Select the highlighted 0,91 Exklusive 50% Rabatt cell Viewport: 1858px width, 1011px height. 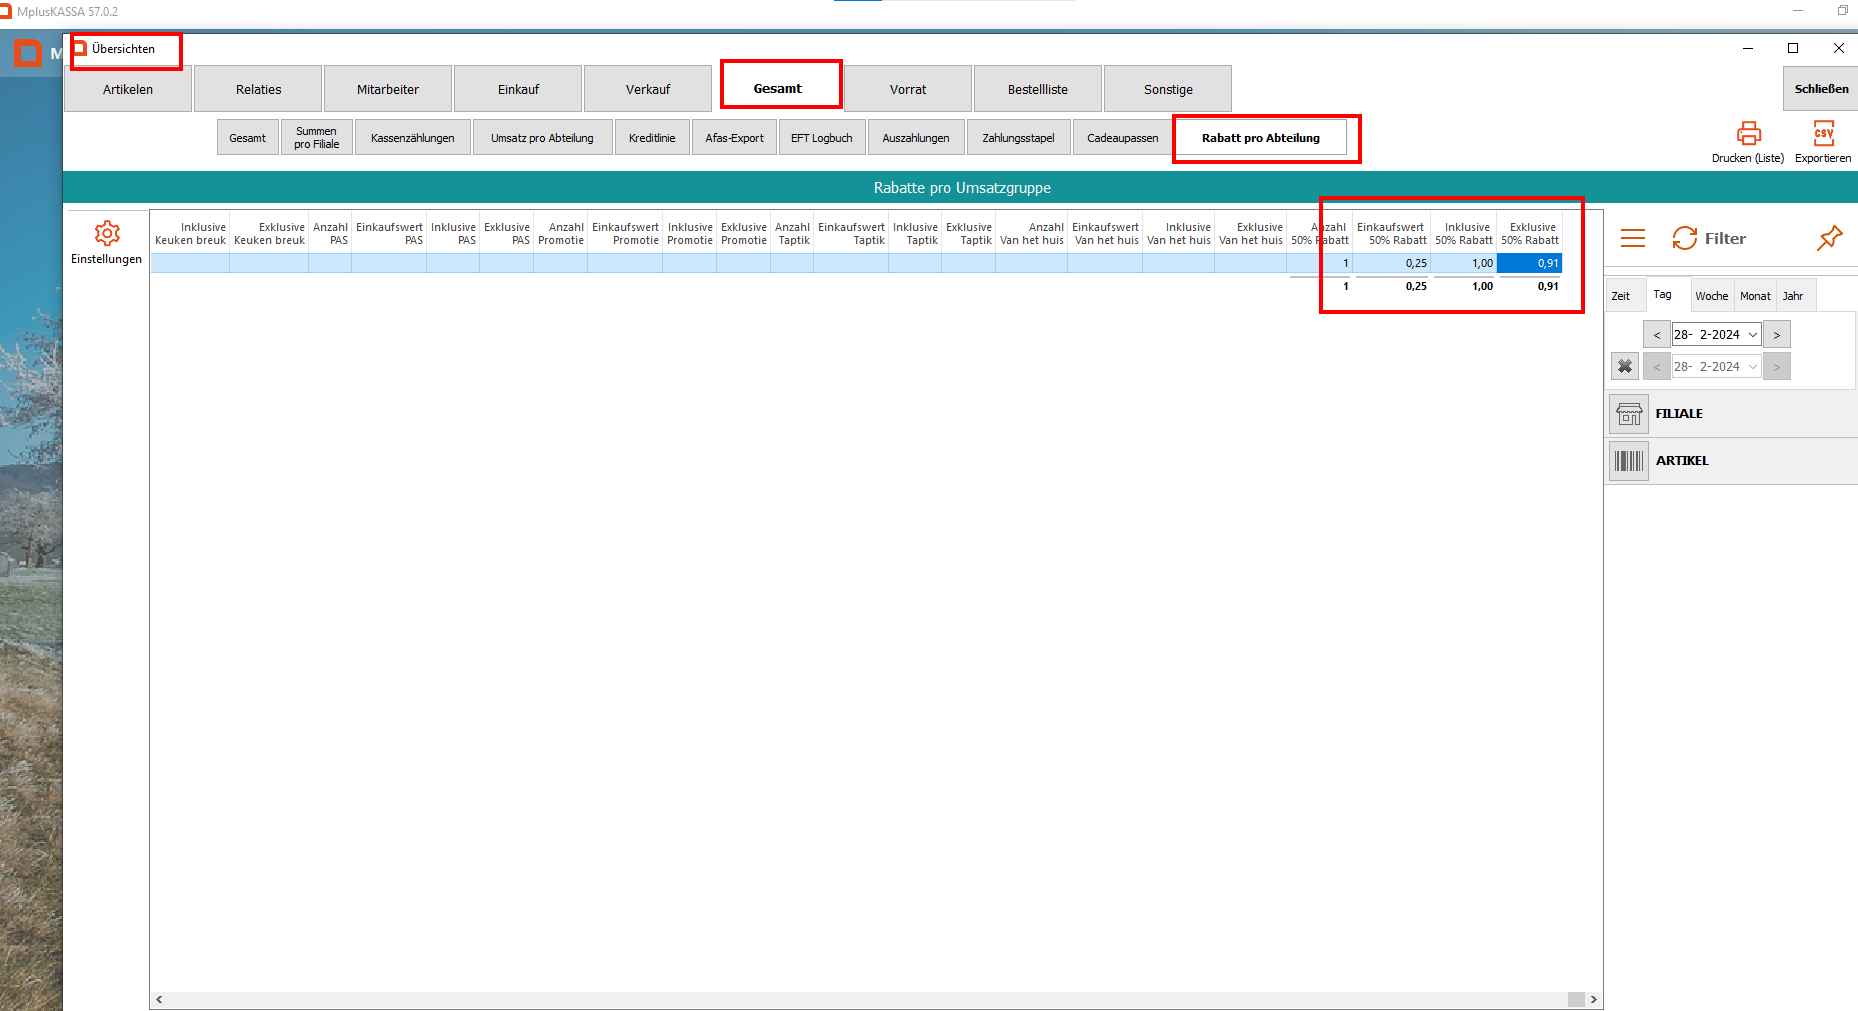click(1529, 264)
